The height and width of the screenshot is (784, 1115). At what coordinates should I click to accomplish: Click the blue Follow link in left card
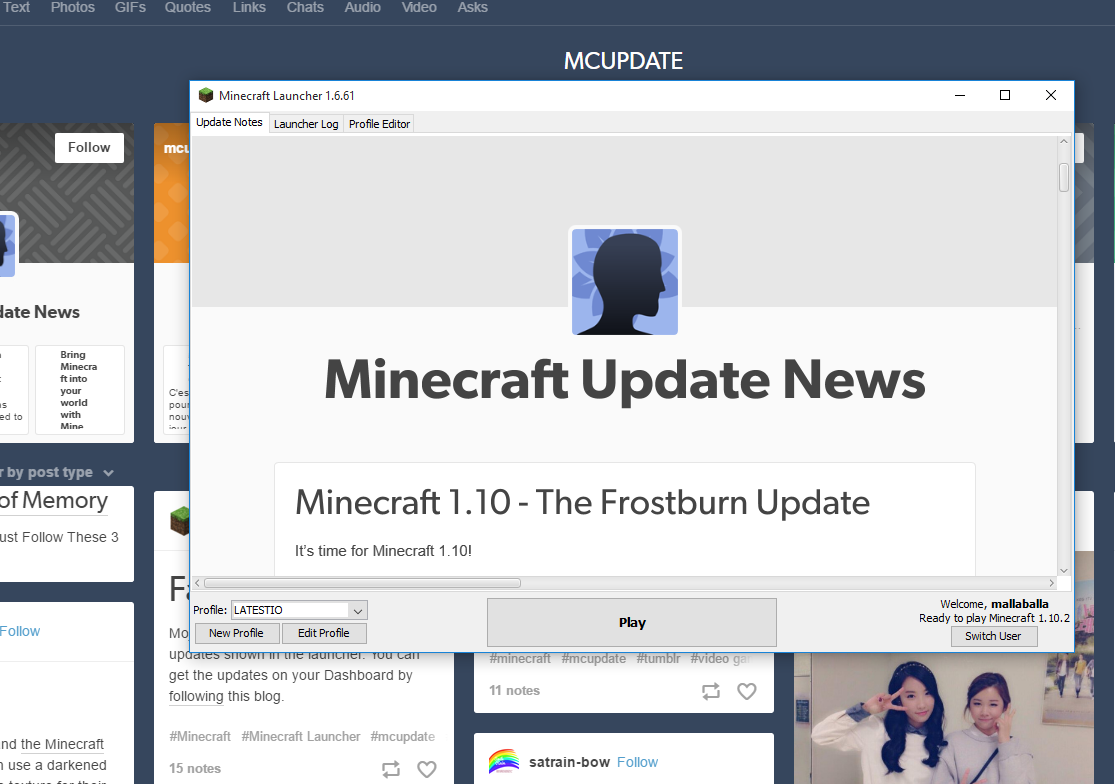(20, 631)
